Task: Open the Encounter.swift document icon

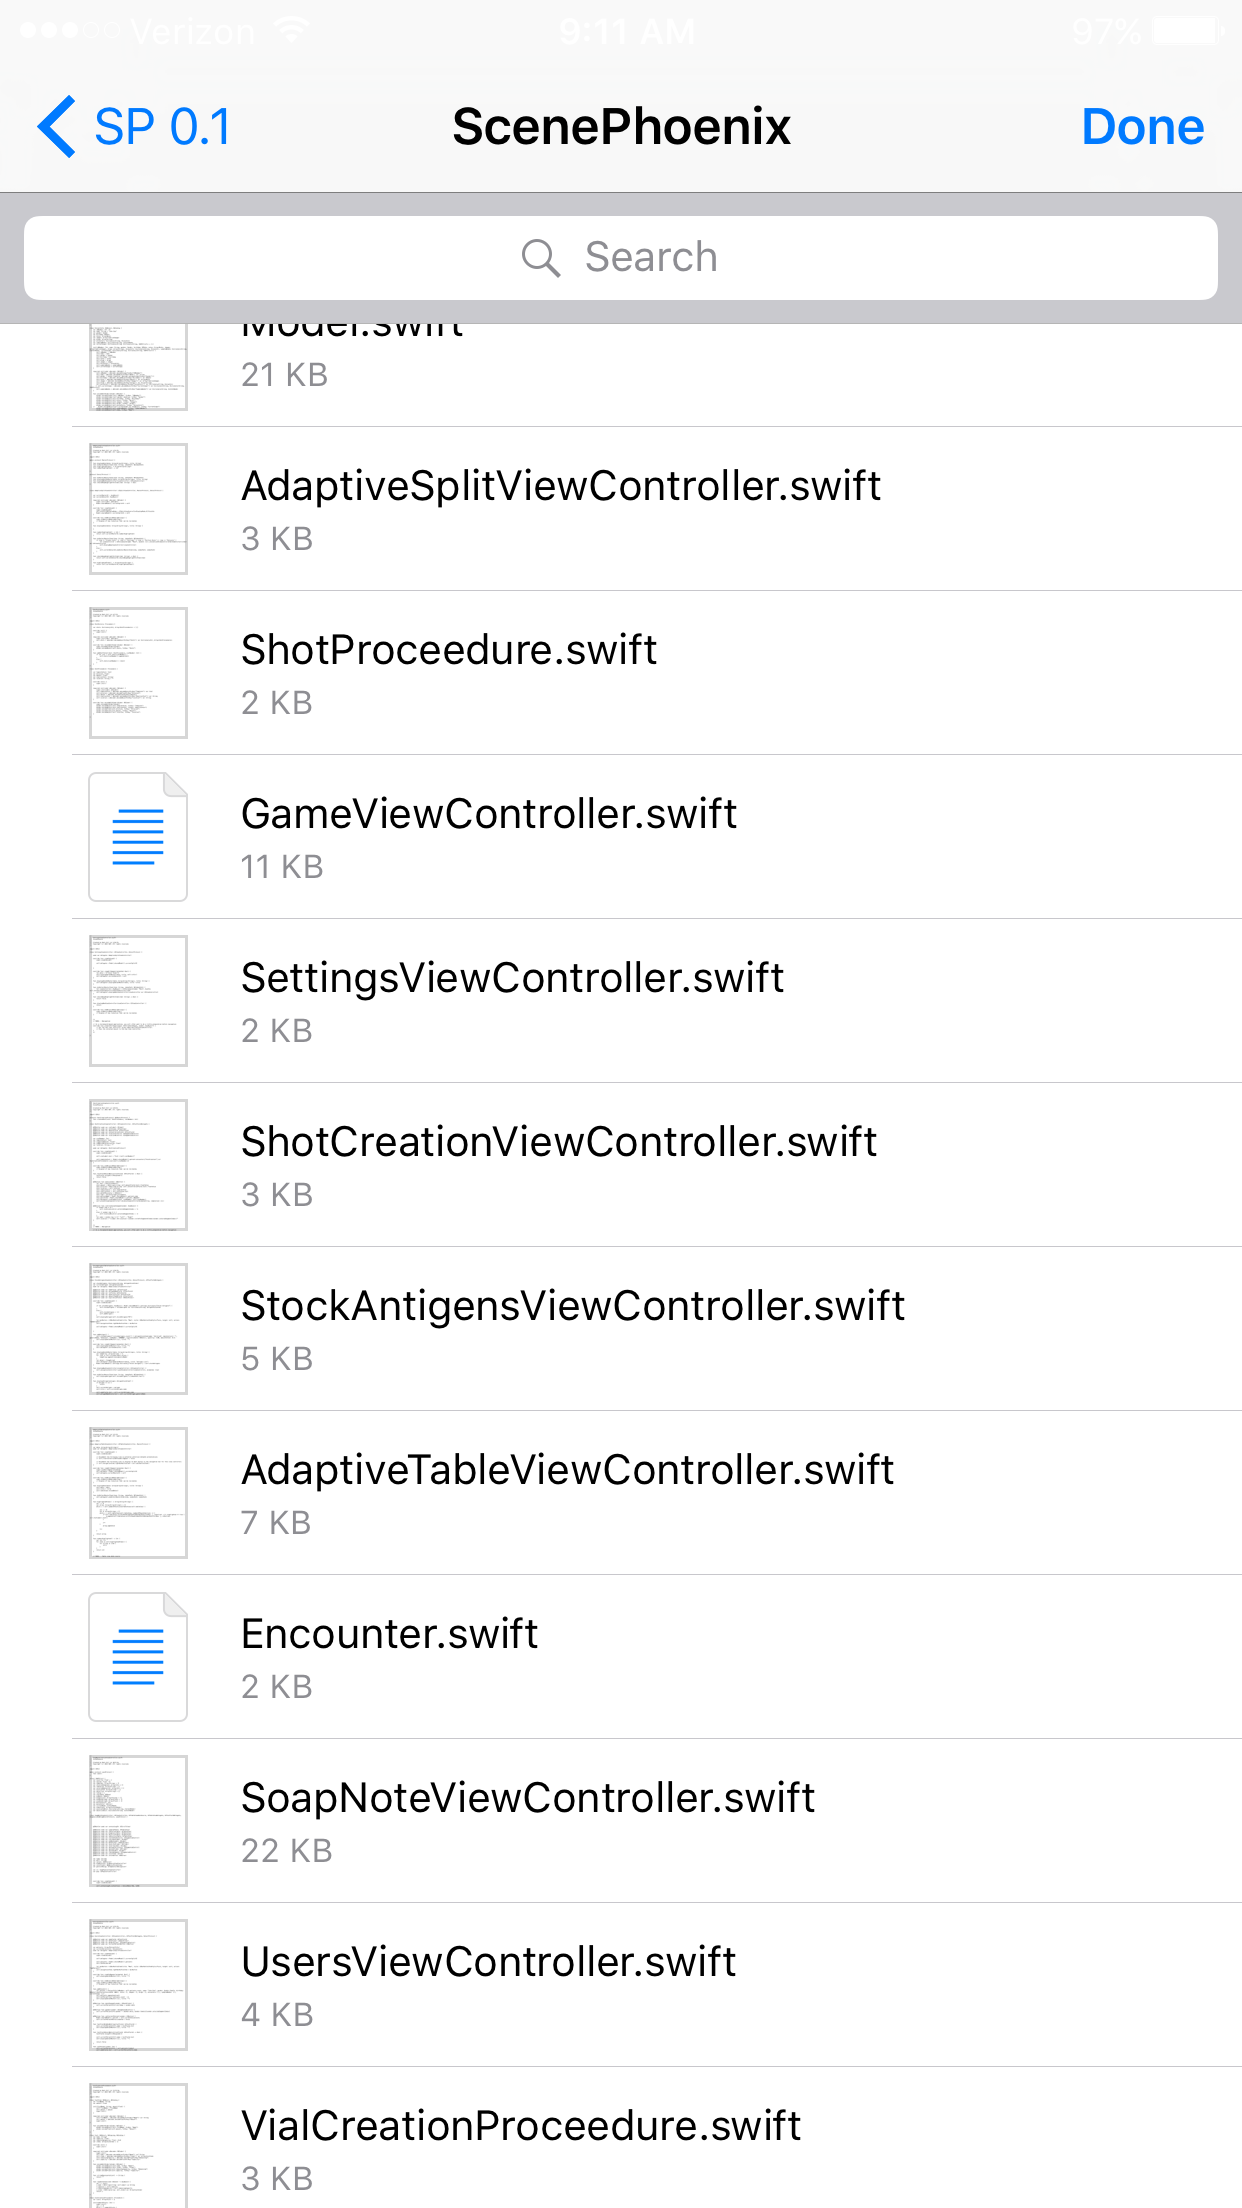Action: 138,1657
